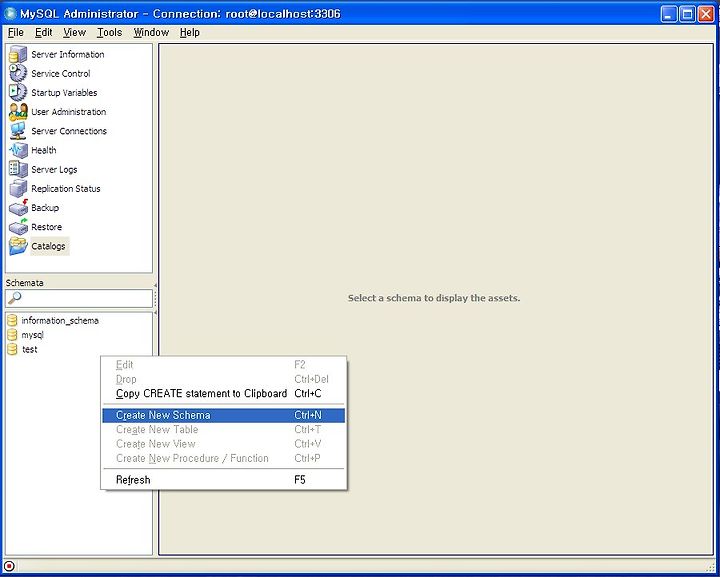Screen dimensions: 720x577
Task: Open the Tools menu
Action: point(109,33)
